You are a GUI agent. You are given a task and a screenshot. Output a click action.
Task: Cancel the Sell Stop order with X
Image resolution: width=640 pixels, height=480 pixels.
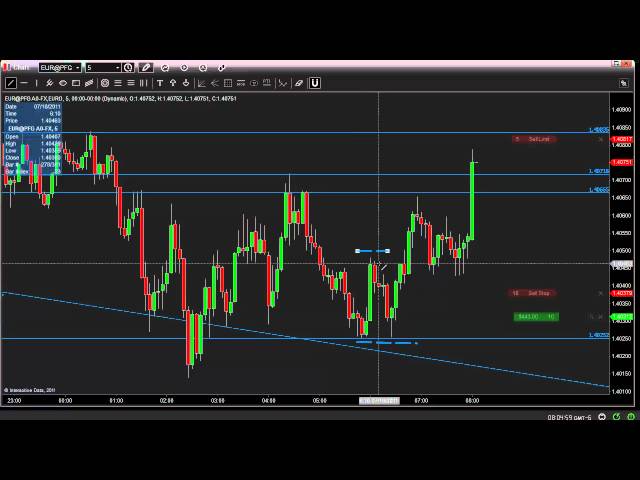click(x=600, y=293)
